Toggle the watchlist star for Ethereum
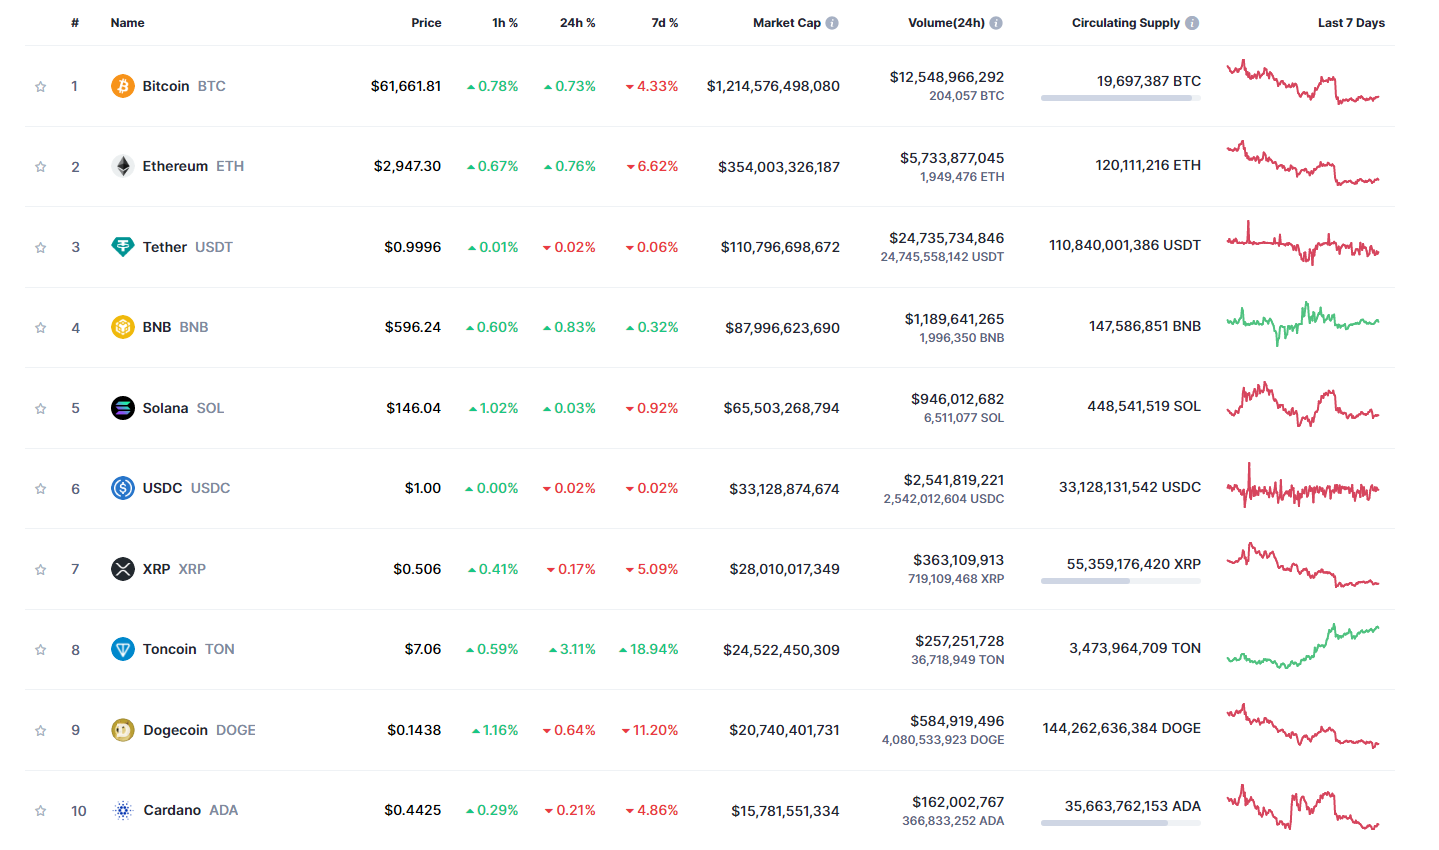The width and height of the screenshot is (1439, 850). pyautogui.click(x=41, y=167)
